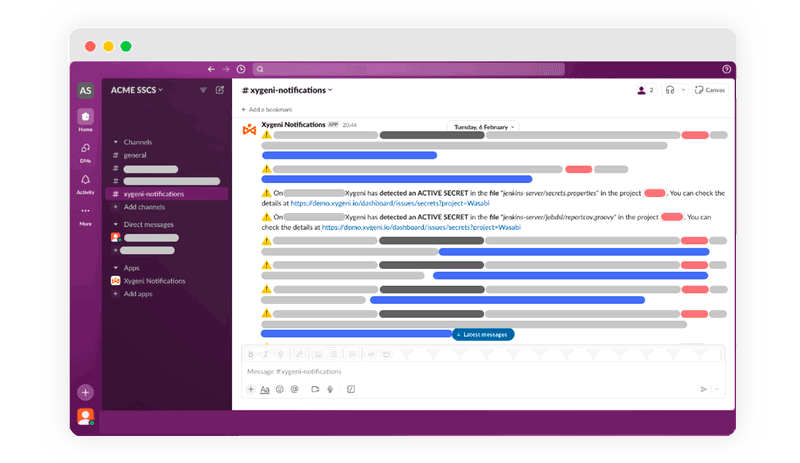Screen dimensions: 800x463
Task: Open DMs from the left rail
Action: point(85,149)
